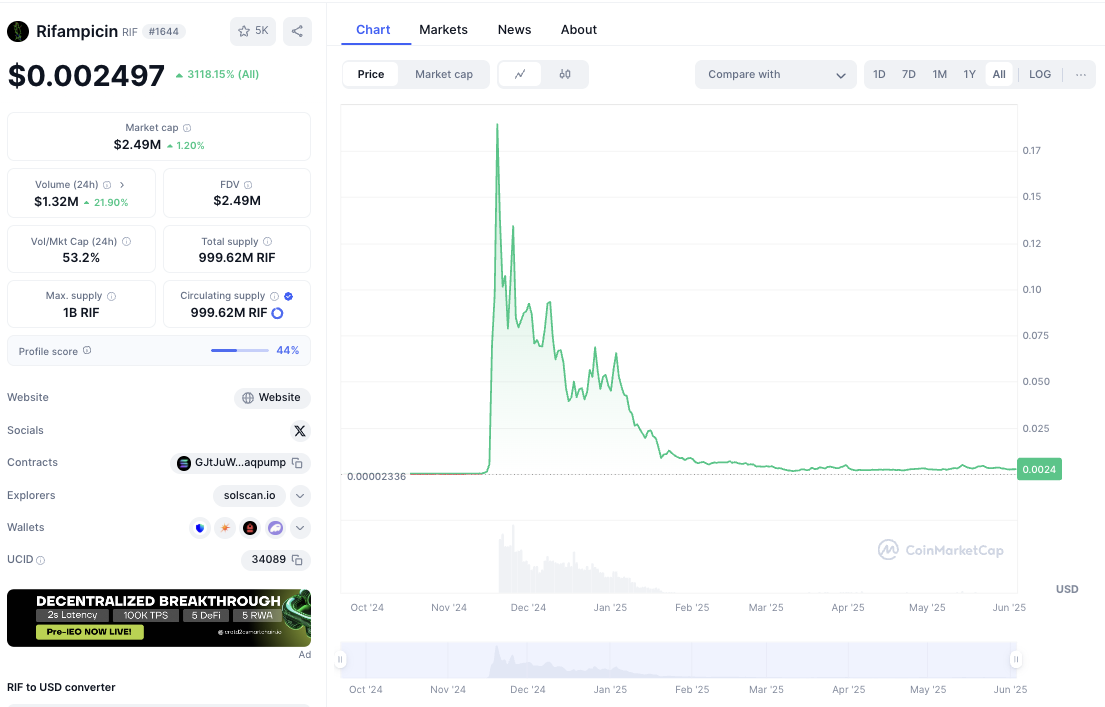Image resolution: width=1105 pixels, height=707 pixels.
Task: Click the left range slider handle
Action: point(341,659)
